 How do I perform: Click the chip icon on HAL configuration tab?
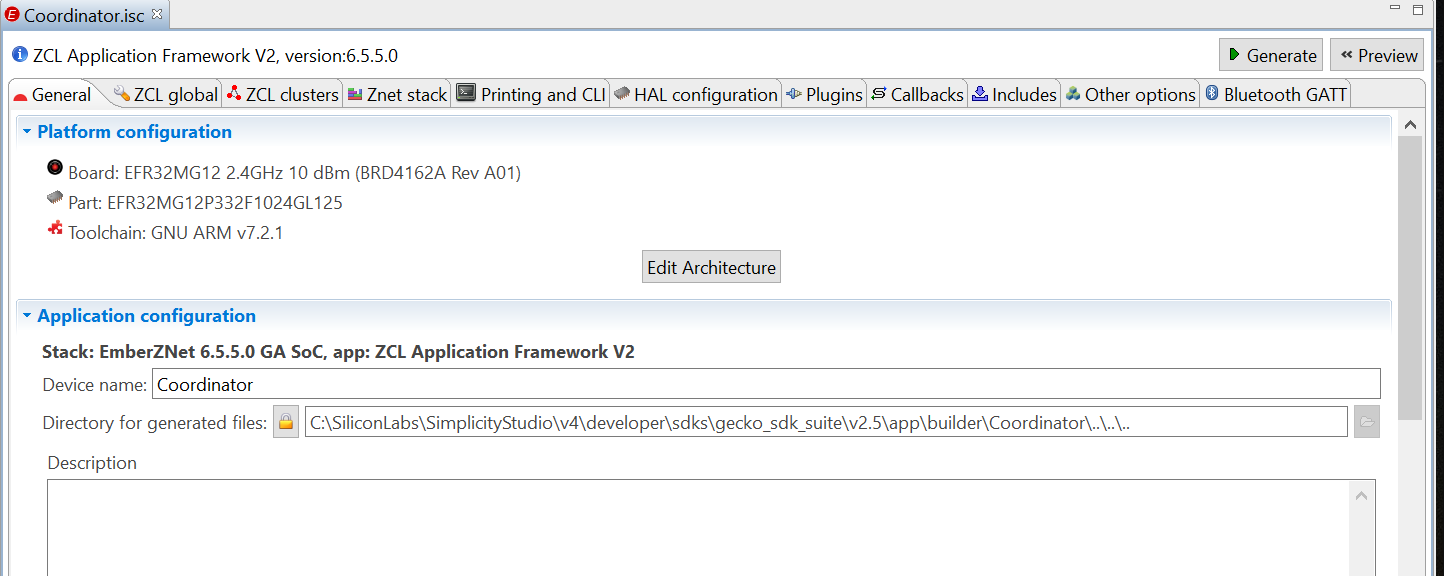[x=622, y=93]
